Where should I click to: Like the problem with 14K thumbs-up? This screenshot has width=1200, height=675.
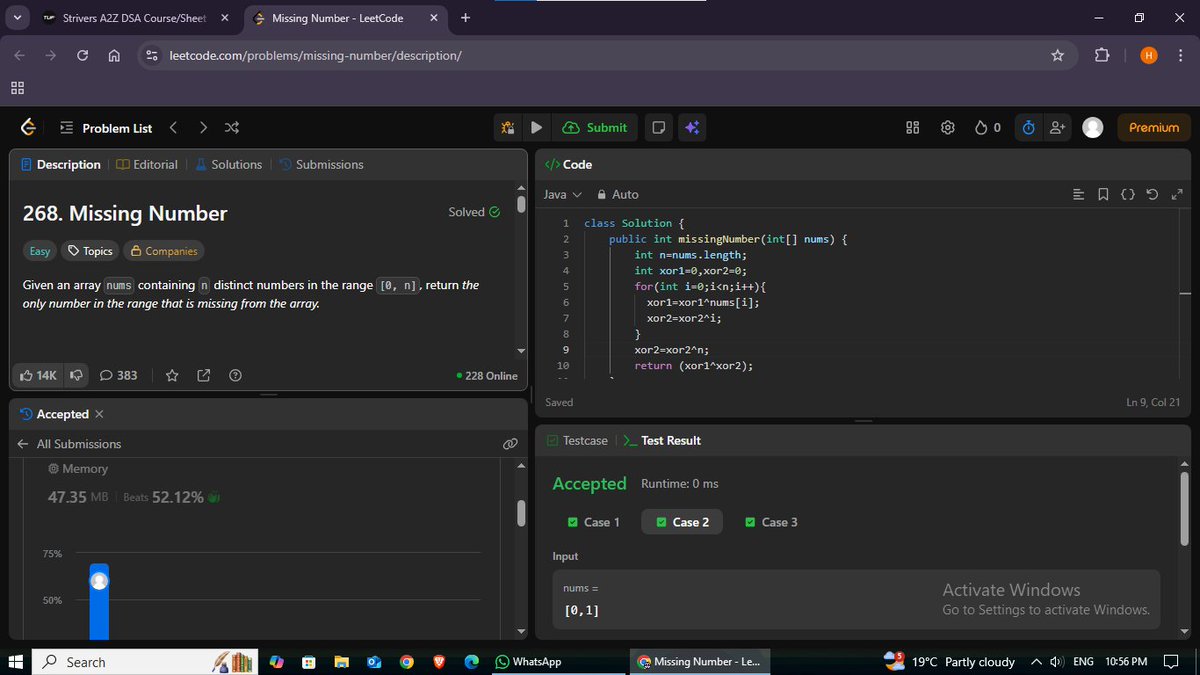click(39, 375)
